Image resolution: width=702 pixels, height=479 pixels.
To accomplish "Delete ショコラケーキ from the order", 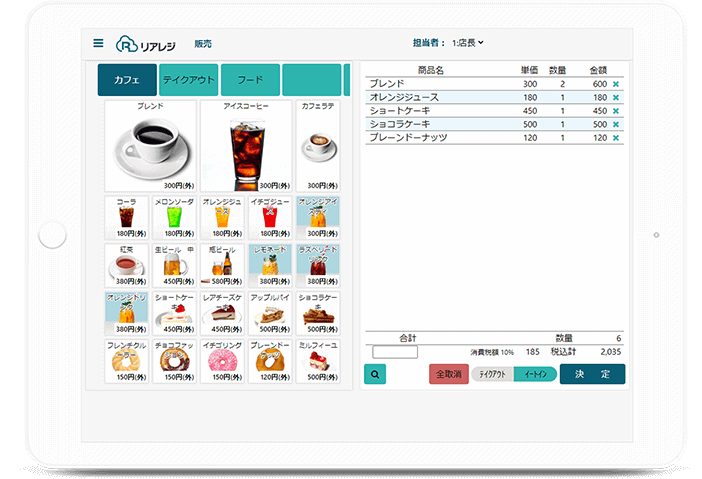I will pyautogui.click(x=616, y=125).
